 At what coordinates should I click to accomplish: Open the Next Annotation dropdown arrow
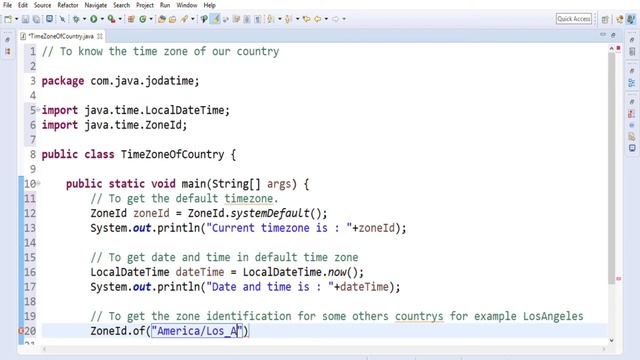click(x=280, y=19)
